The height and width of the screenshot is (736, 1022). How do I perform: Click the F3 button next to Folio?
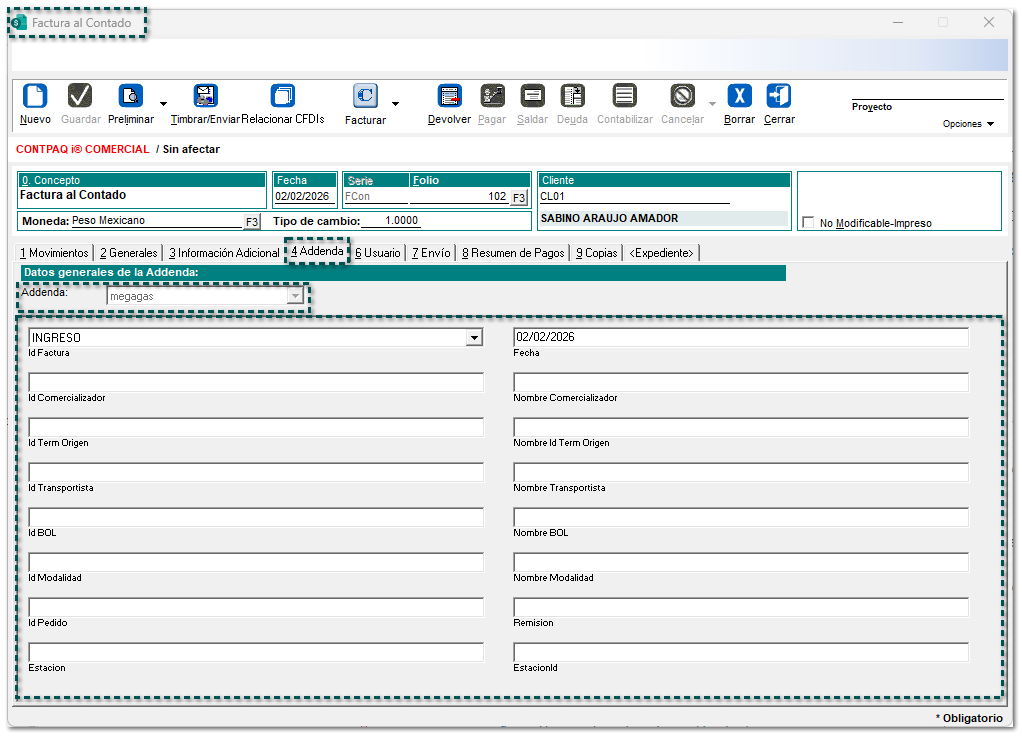coord(519,198)
